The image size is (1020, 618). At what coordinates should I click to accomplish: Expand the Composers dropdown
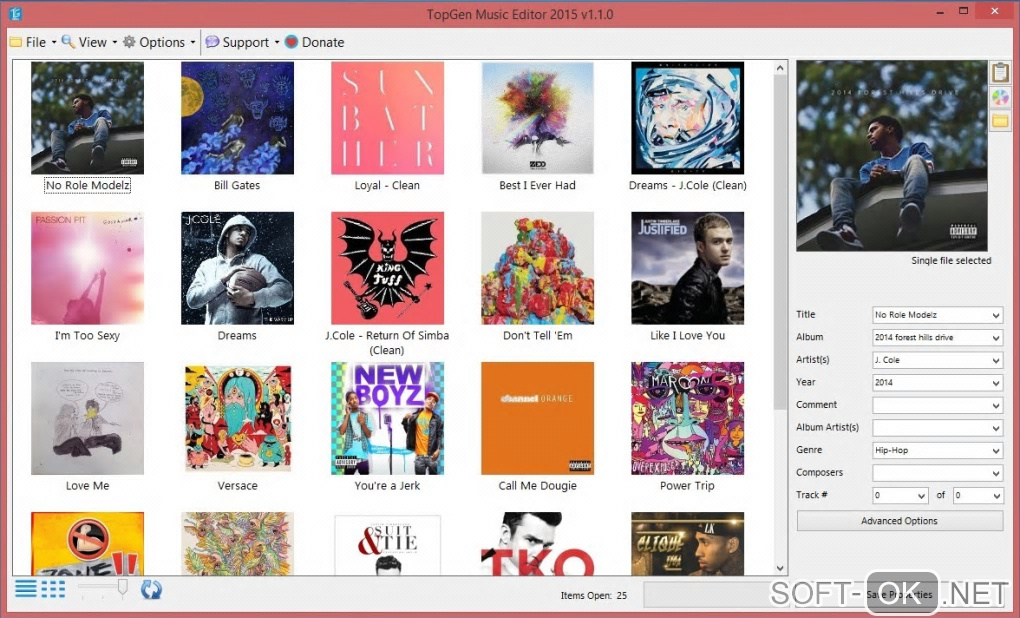[996, 473]
